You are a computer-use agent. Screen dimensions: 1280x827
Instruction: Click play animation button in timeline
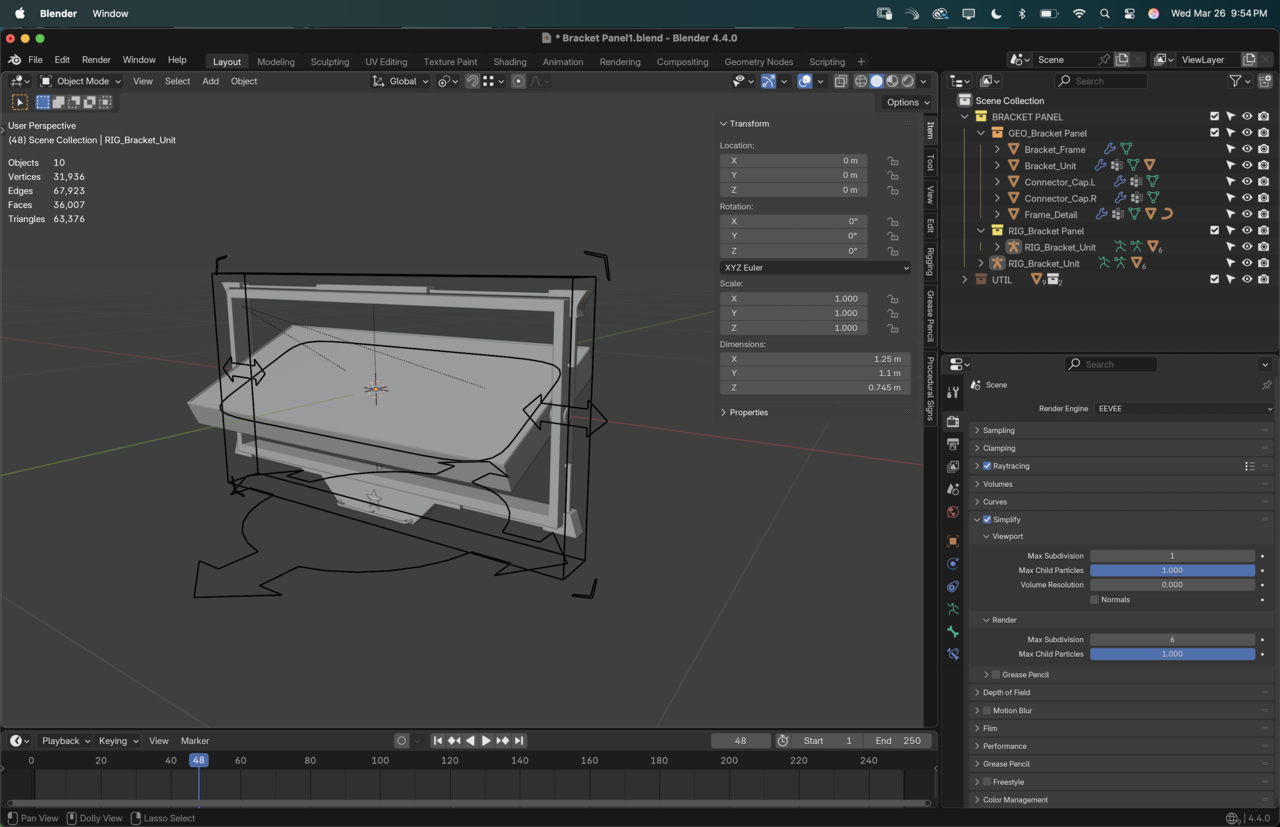[486, 741]
